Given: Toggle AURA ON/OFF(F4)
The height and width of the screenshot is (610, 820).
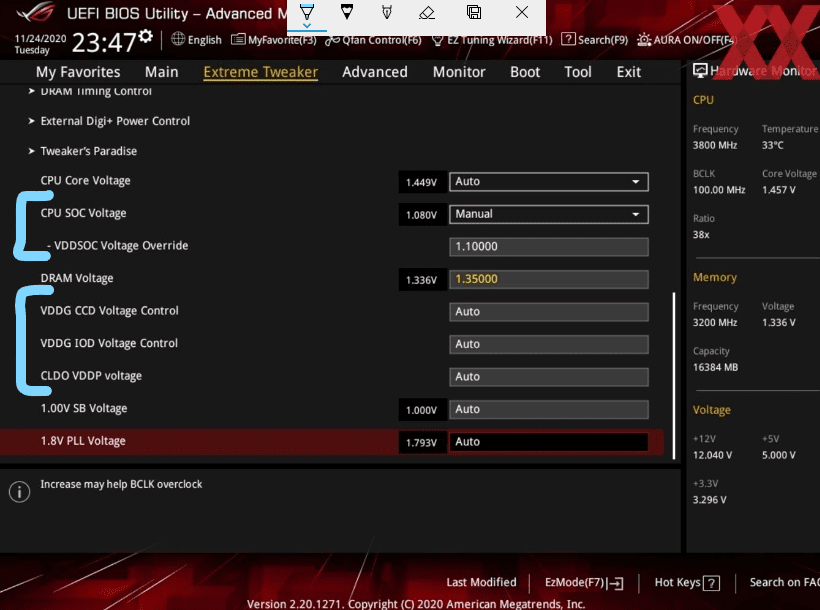Looking at the screenshot, I should point(687,40).
